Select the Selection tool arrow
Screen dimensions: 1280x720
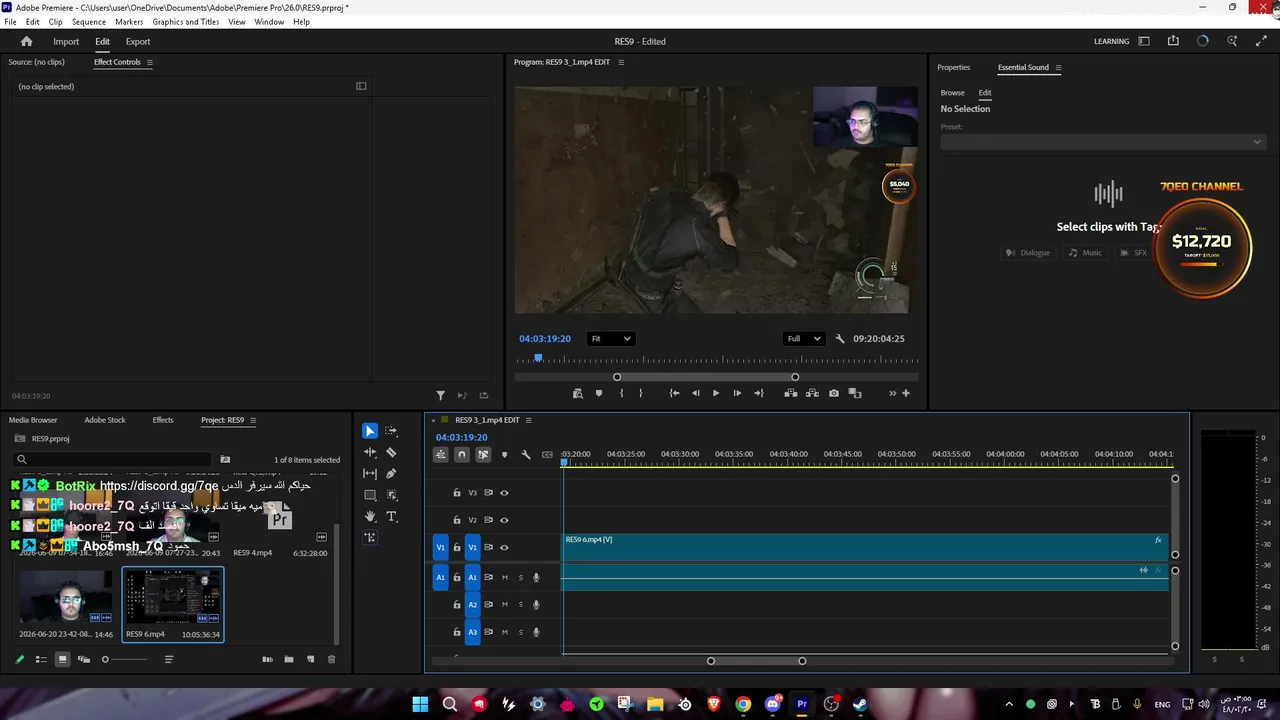(370, 431)
